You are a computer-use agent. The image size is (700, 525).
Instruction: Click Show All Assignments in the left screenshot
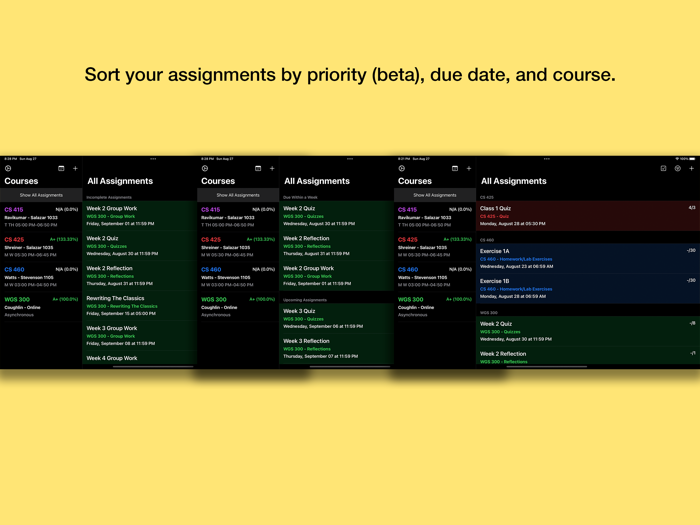coord(41,195)
